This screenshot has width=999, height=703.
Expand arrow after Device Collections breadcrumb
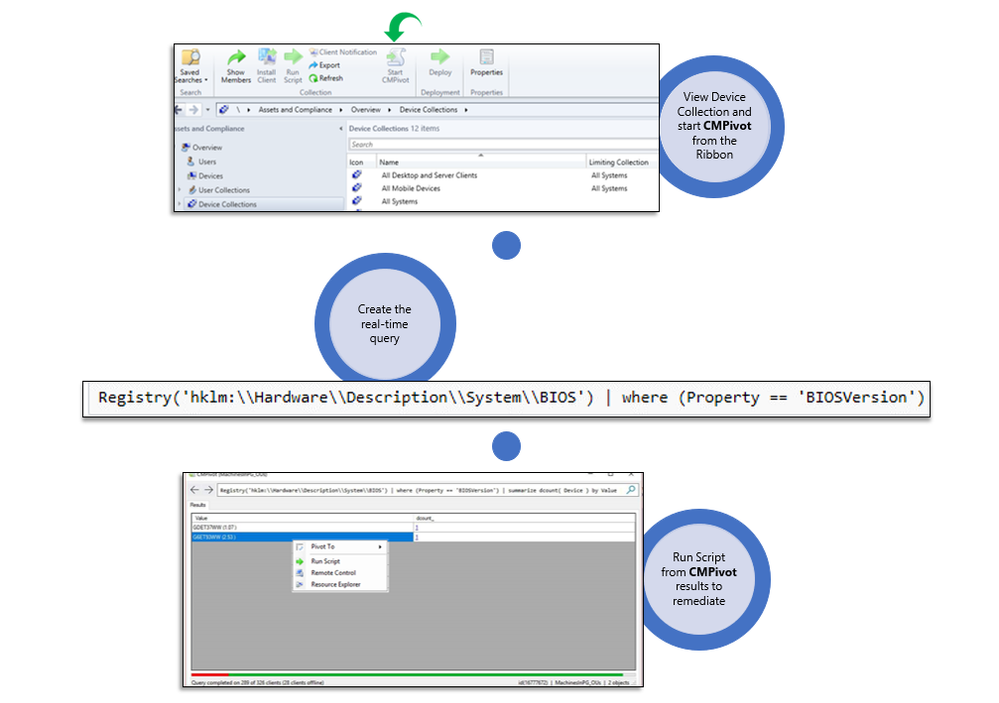coord(466,110)
